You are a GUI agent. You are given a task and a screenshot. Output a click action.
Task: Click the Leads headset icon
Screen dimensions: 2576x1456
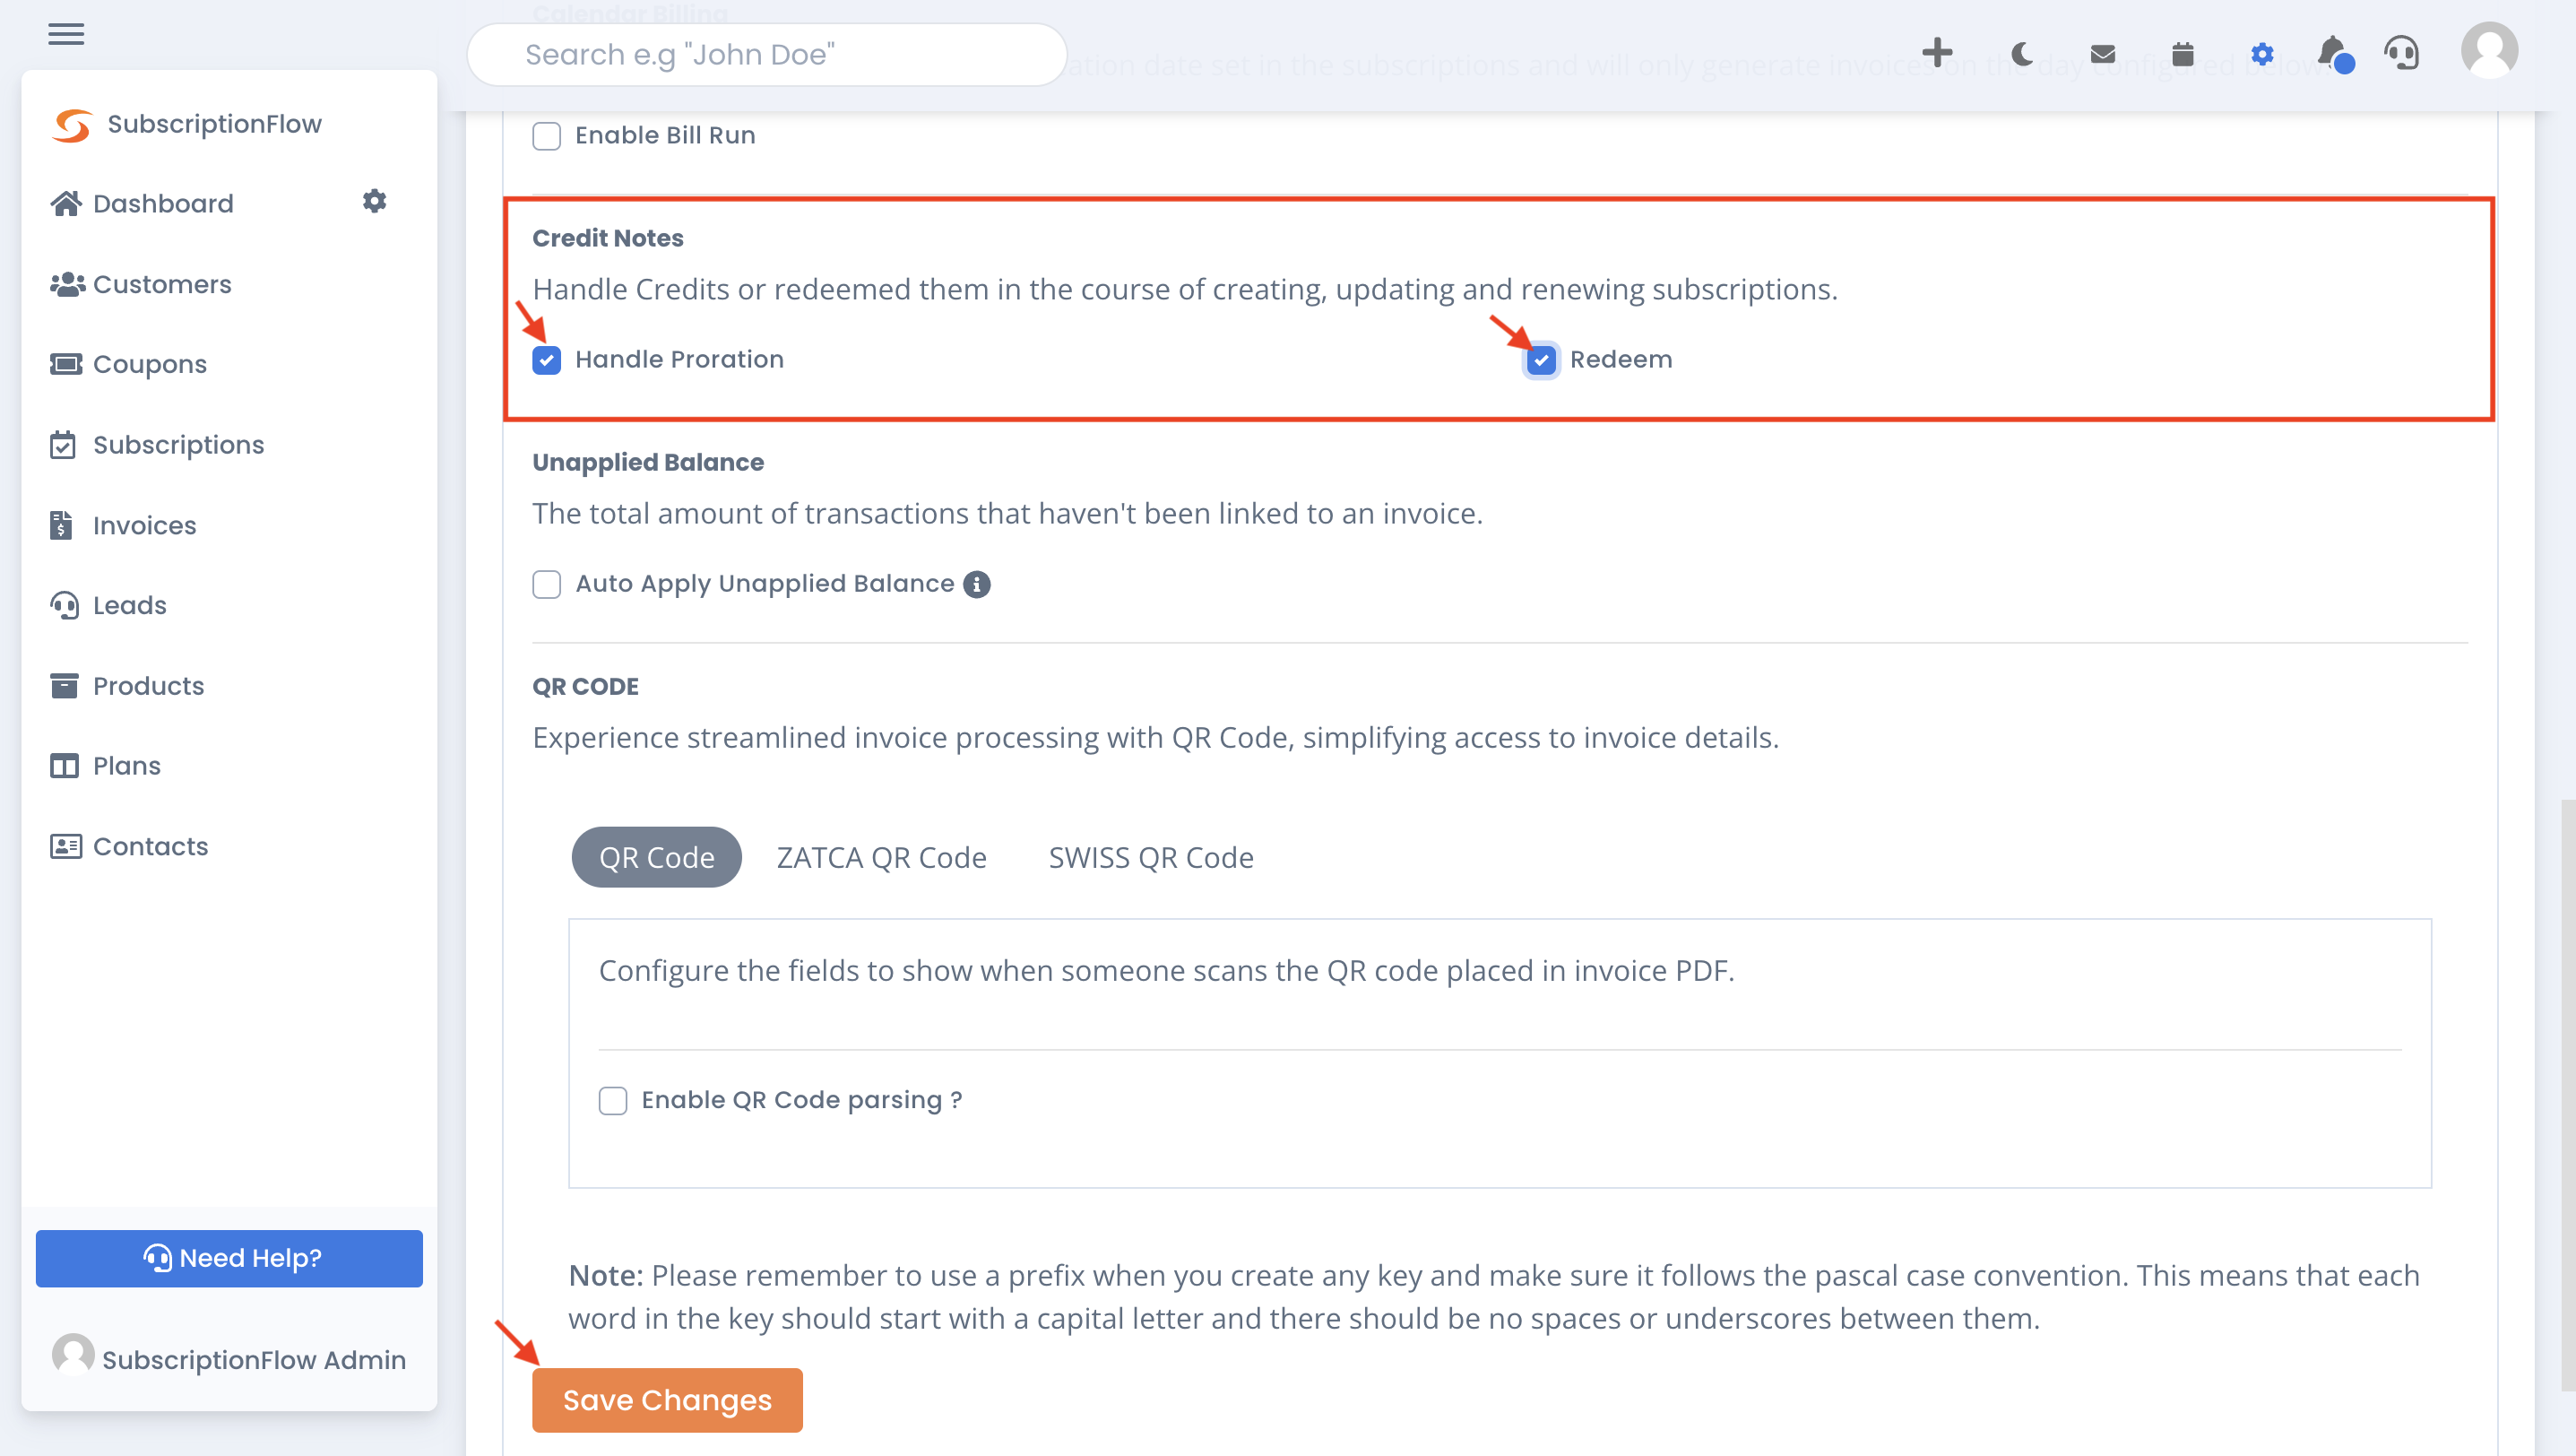[65, 605]
